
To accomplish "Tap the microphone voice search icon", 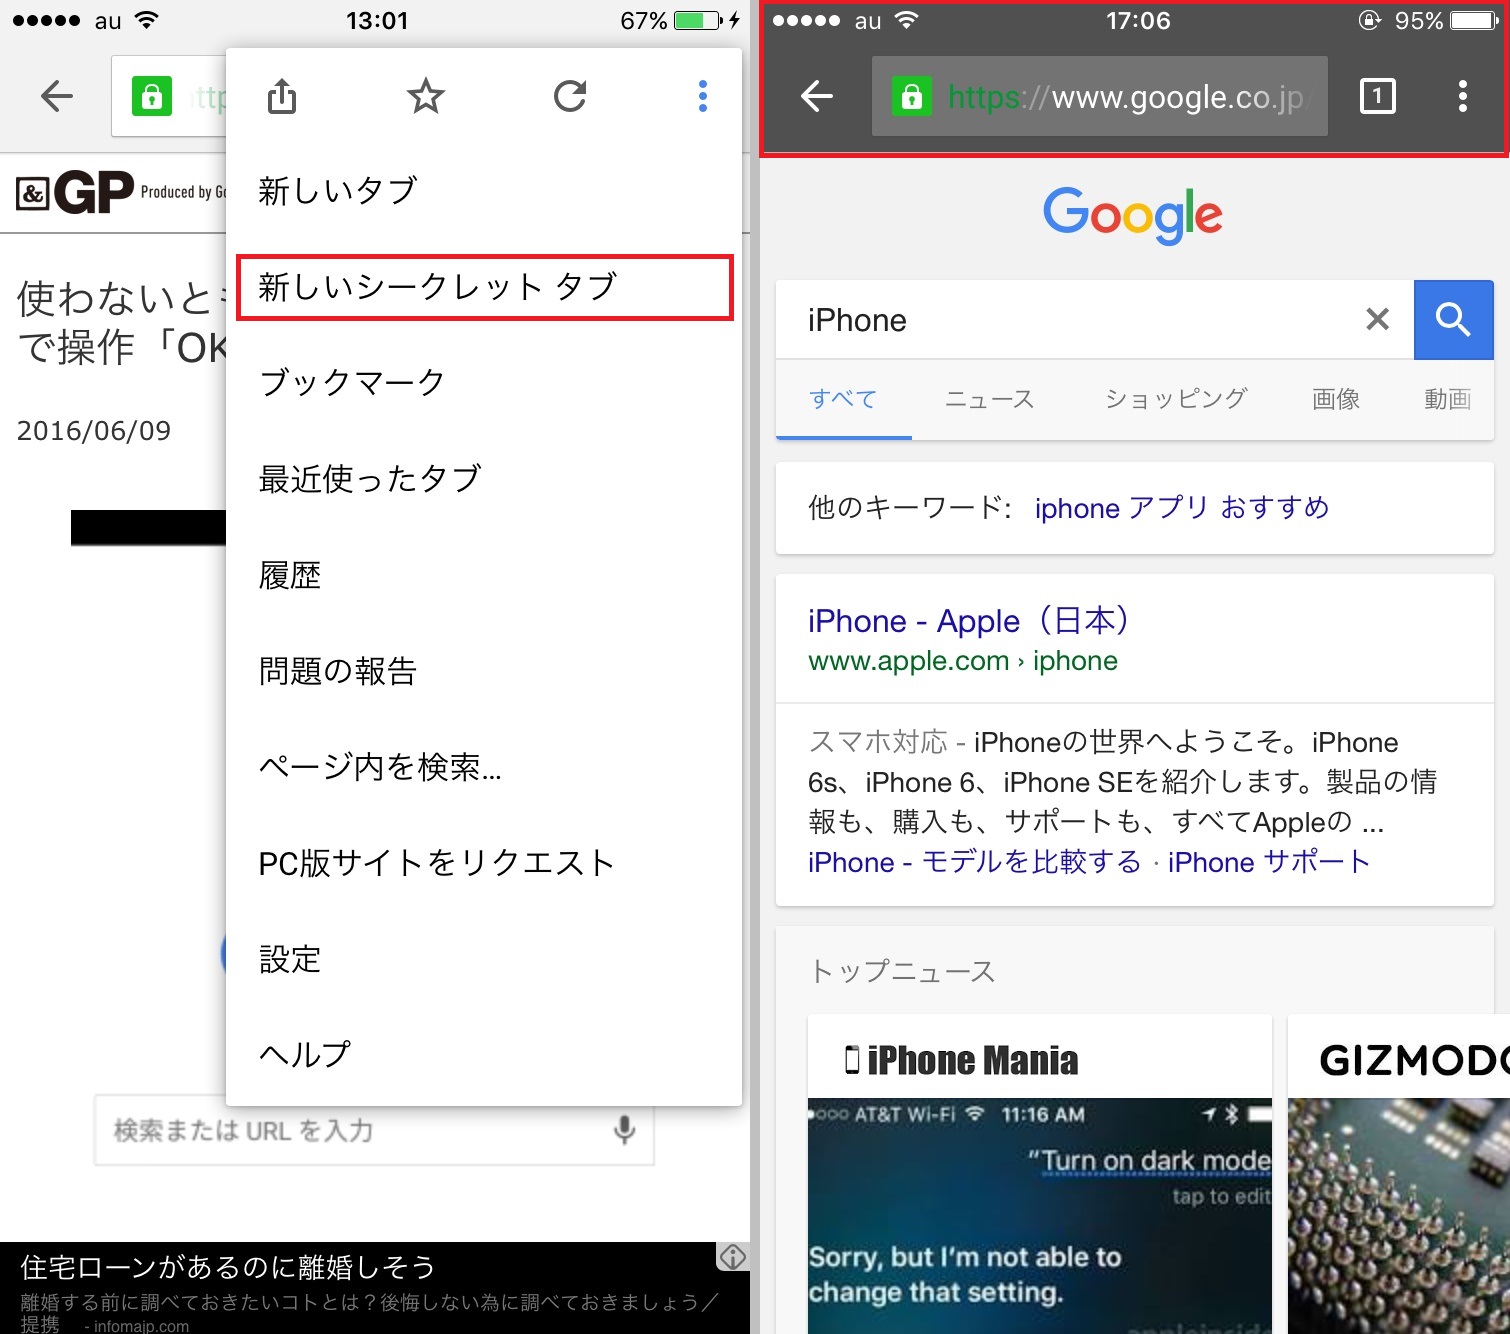I will point(624,1130).
